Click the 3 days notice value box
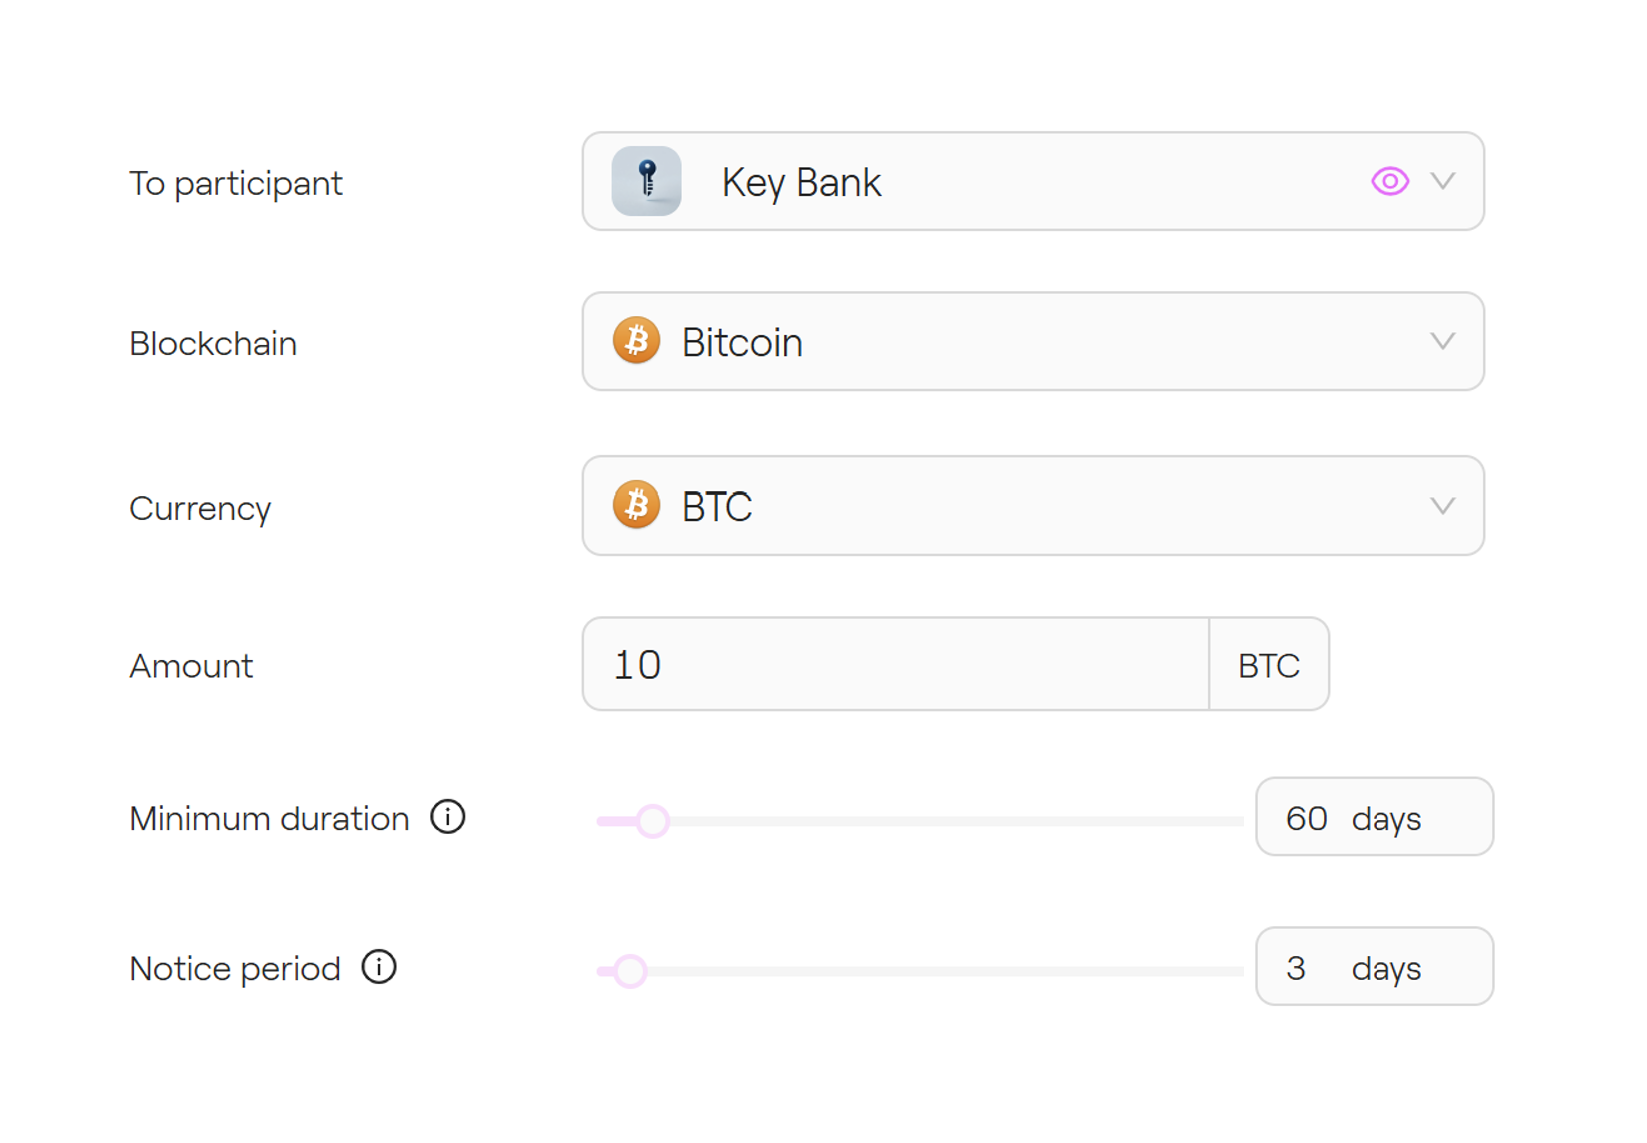The height and width of the screenshot is (1143, 1647). (1373, 967)
